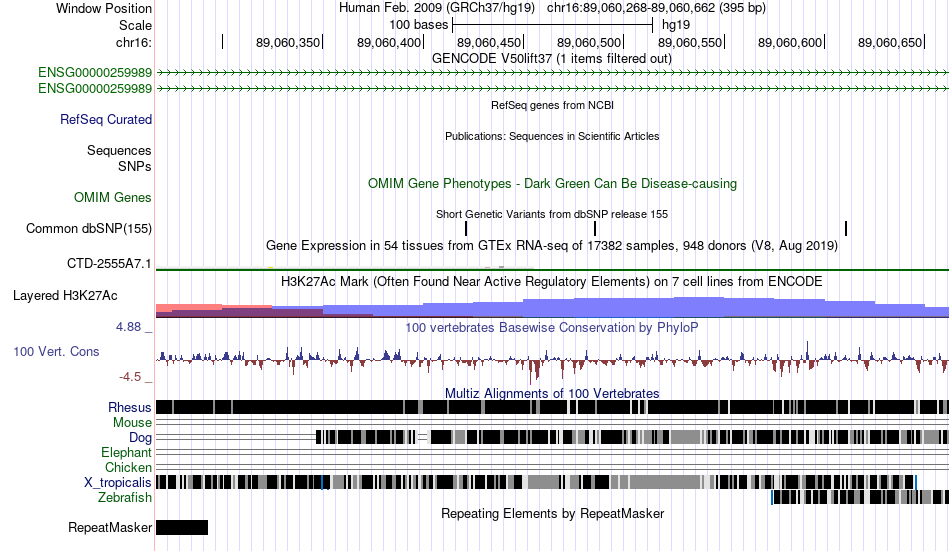Click the chr16:89,060,268-89,060,662 position text
This screenshot has height=551, width=950.
(x=656, y=8)
